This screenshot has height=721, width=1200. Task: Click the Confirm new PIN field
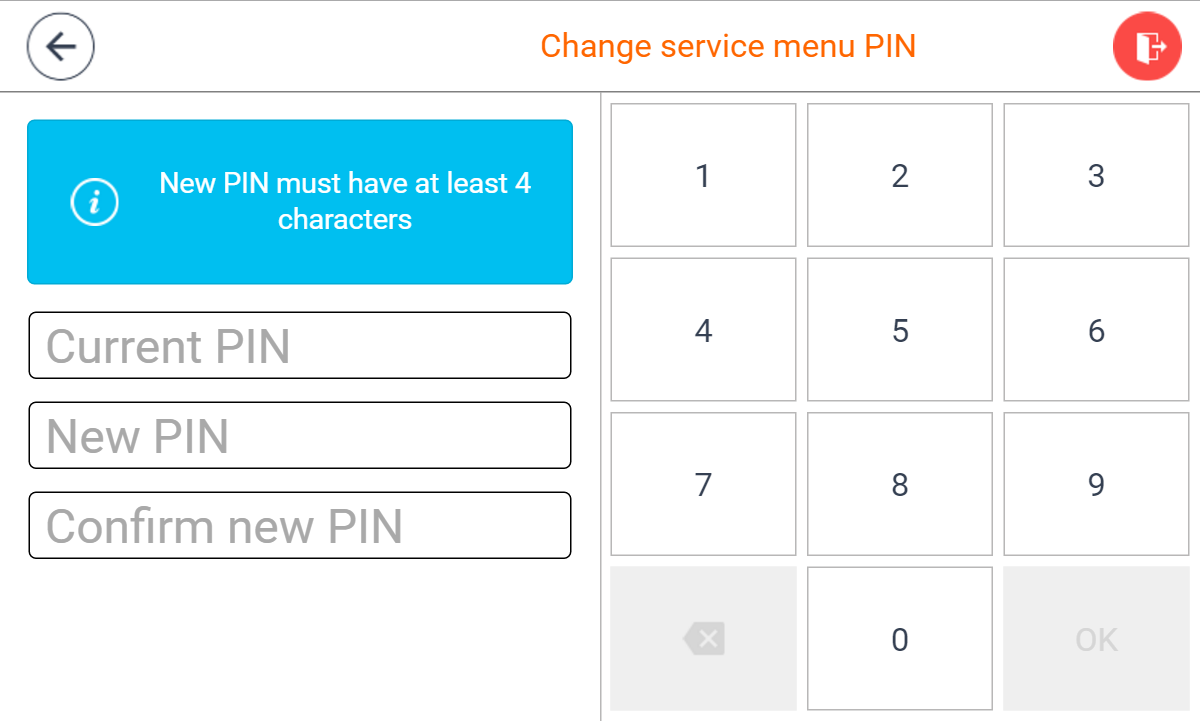pyautogui.click(x=300, y=526)
